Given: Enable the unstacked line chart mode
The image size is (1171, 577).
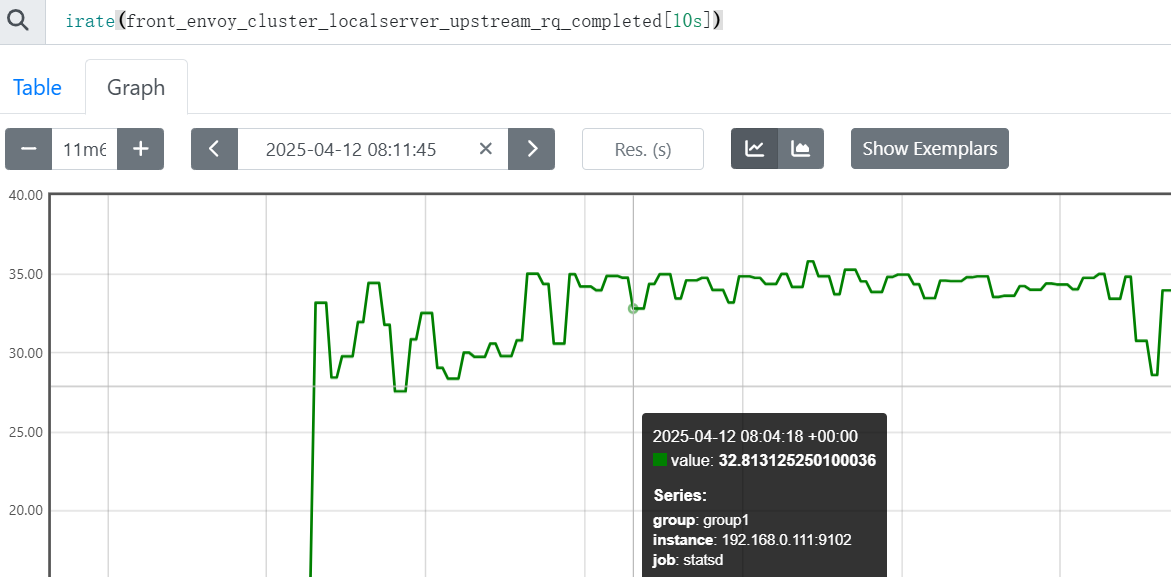Looking at the screenshot, I should pos(755,149).
